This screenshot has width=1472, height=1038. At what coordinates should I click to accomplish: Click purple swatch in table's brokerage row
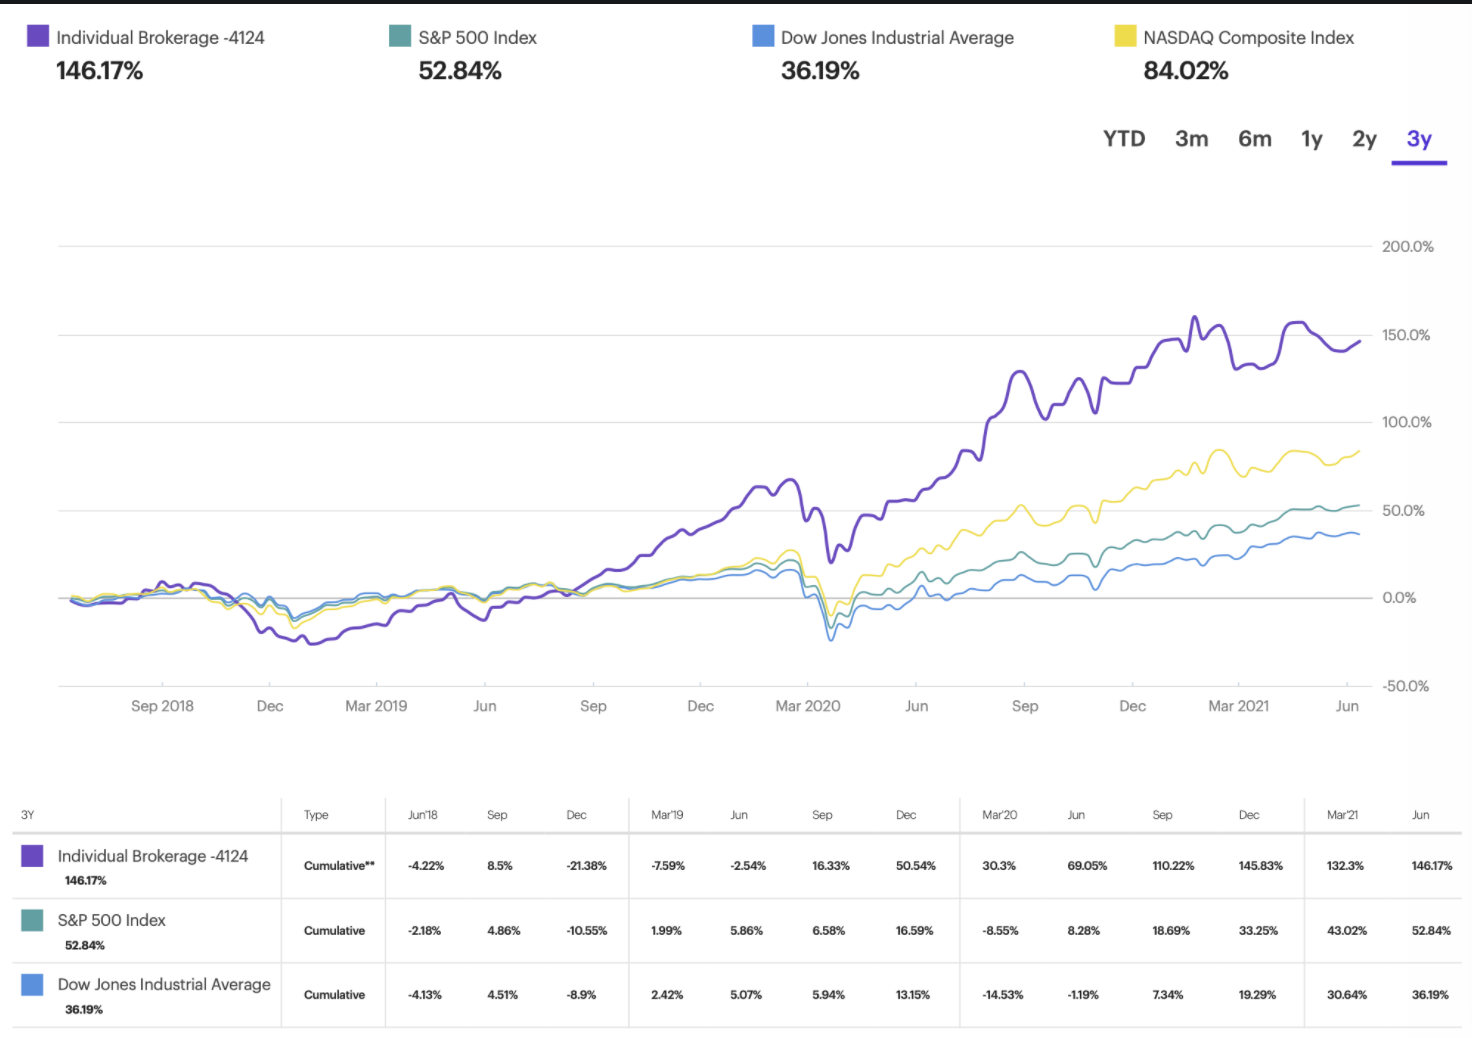[x=32, y=856]
